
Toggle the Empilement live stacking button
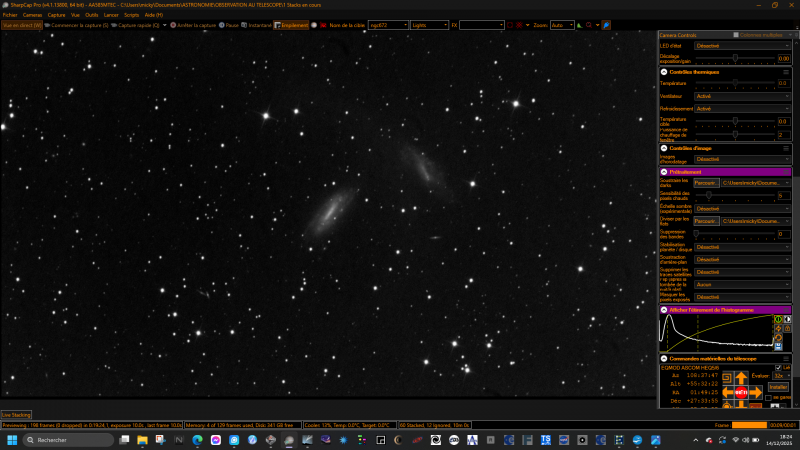point(291,25)
